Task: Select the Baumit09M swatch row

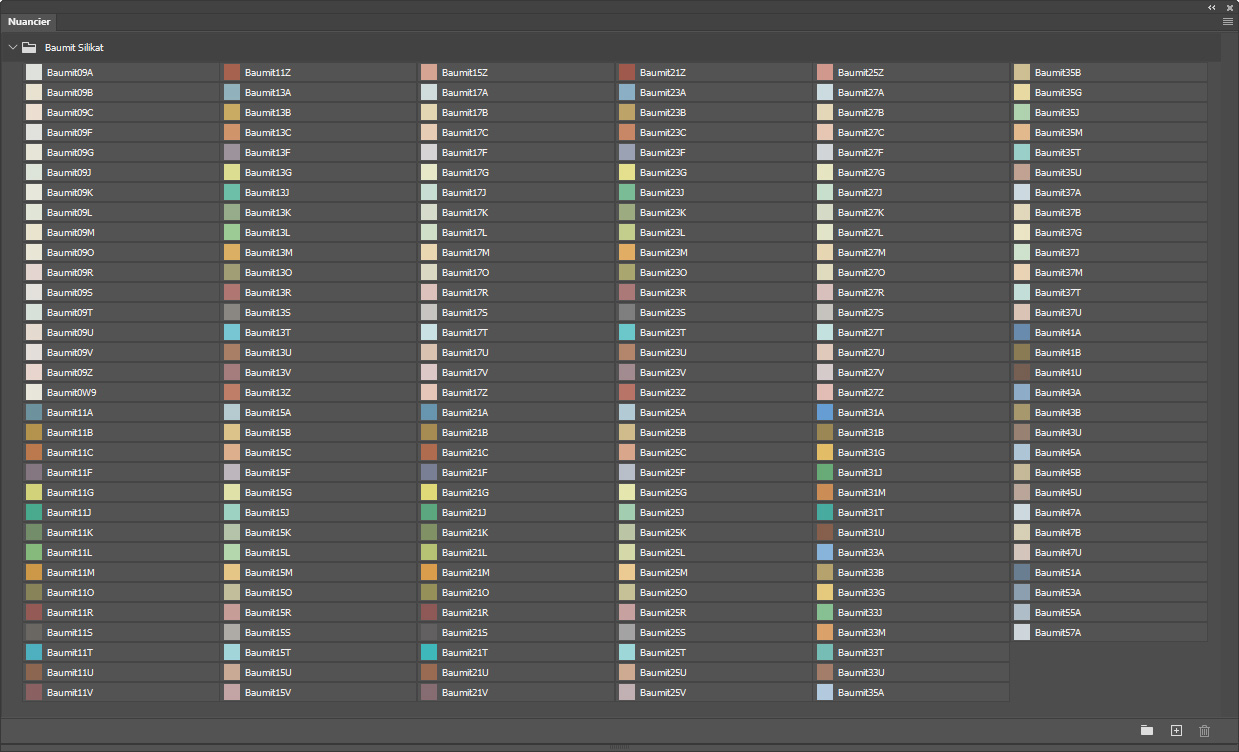Action: coord(121,232)
